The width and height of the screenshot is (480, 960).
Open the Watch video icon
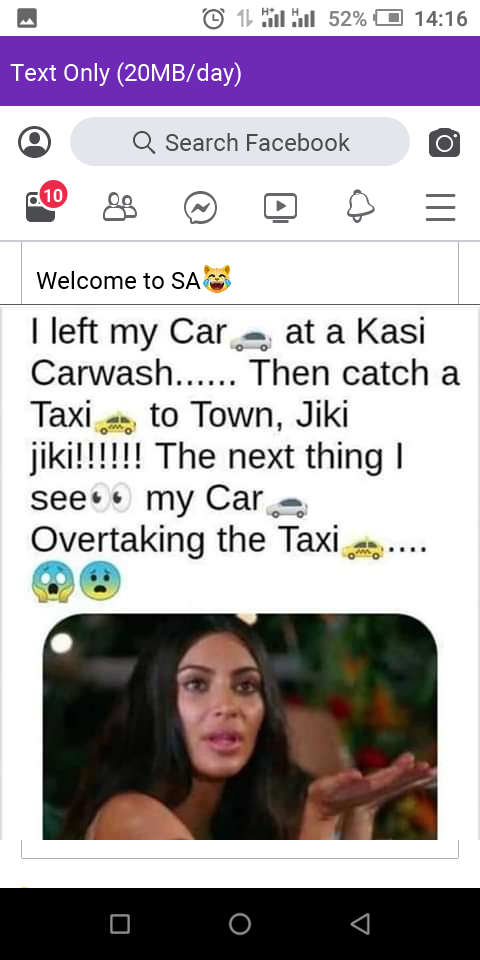click(x=280, y=207)
